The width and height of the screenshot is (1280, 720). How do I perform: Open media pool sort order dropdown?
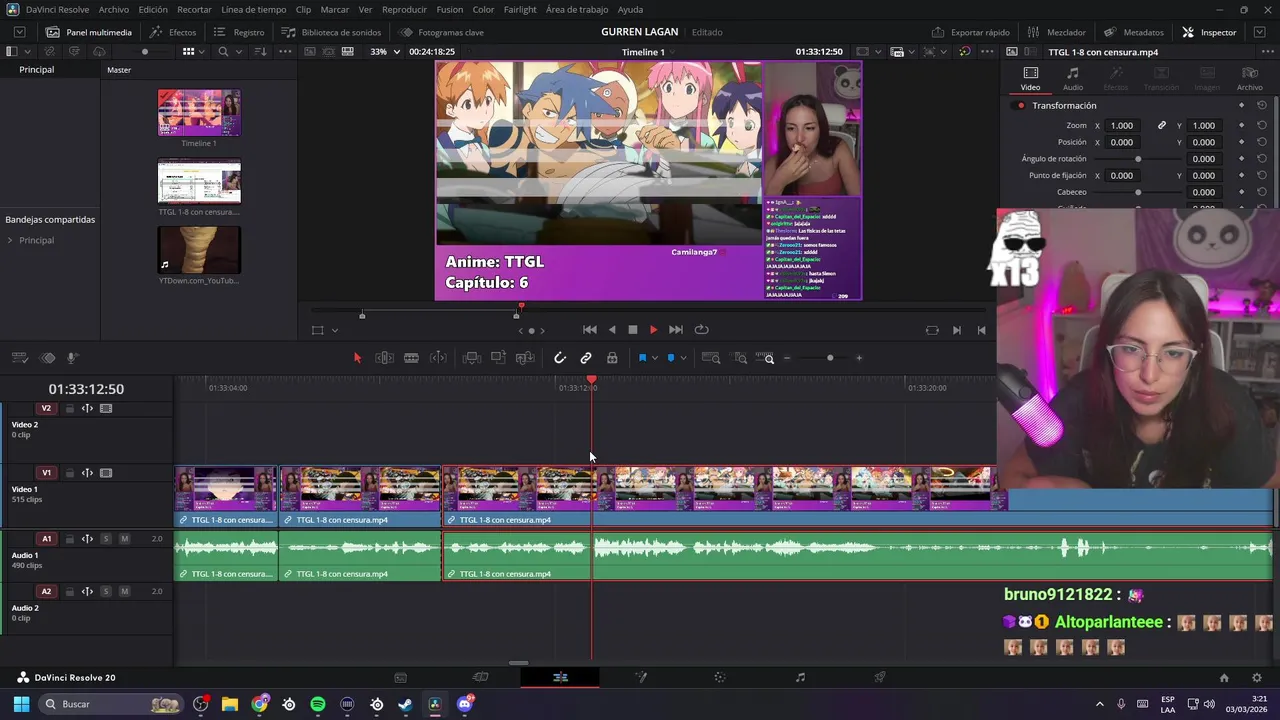260,52
